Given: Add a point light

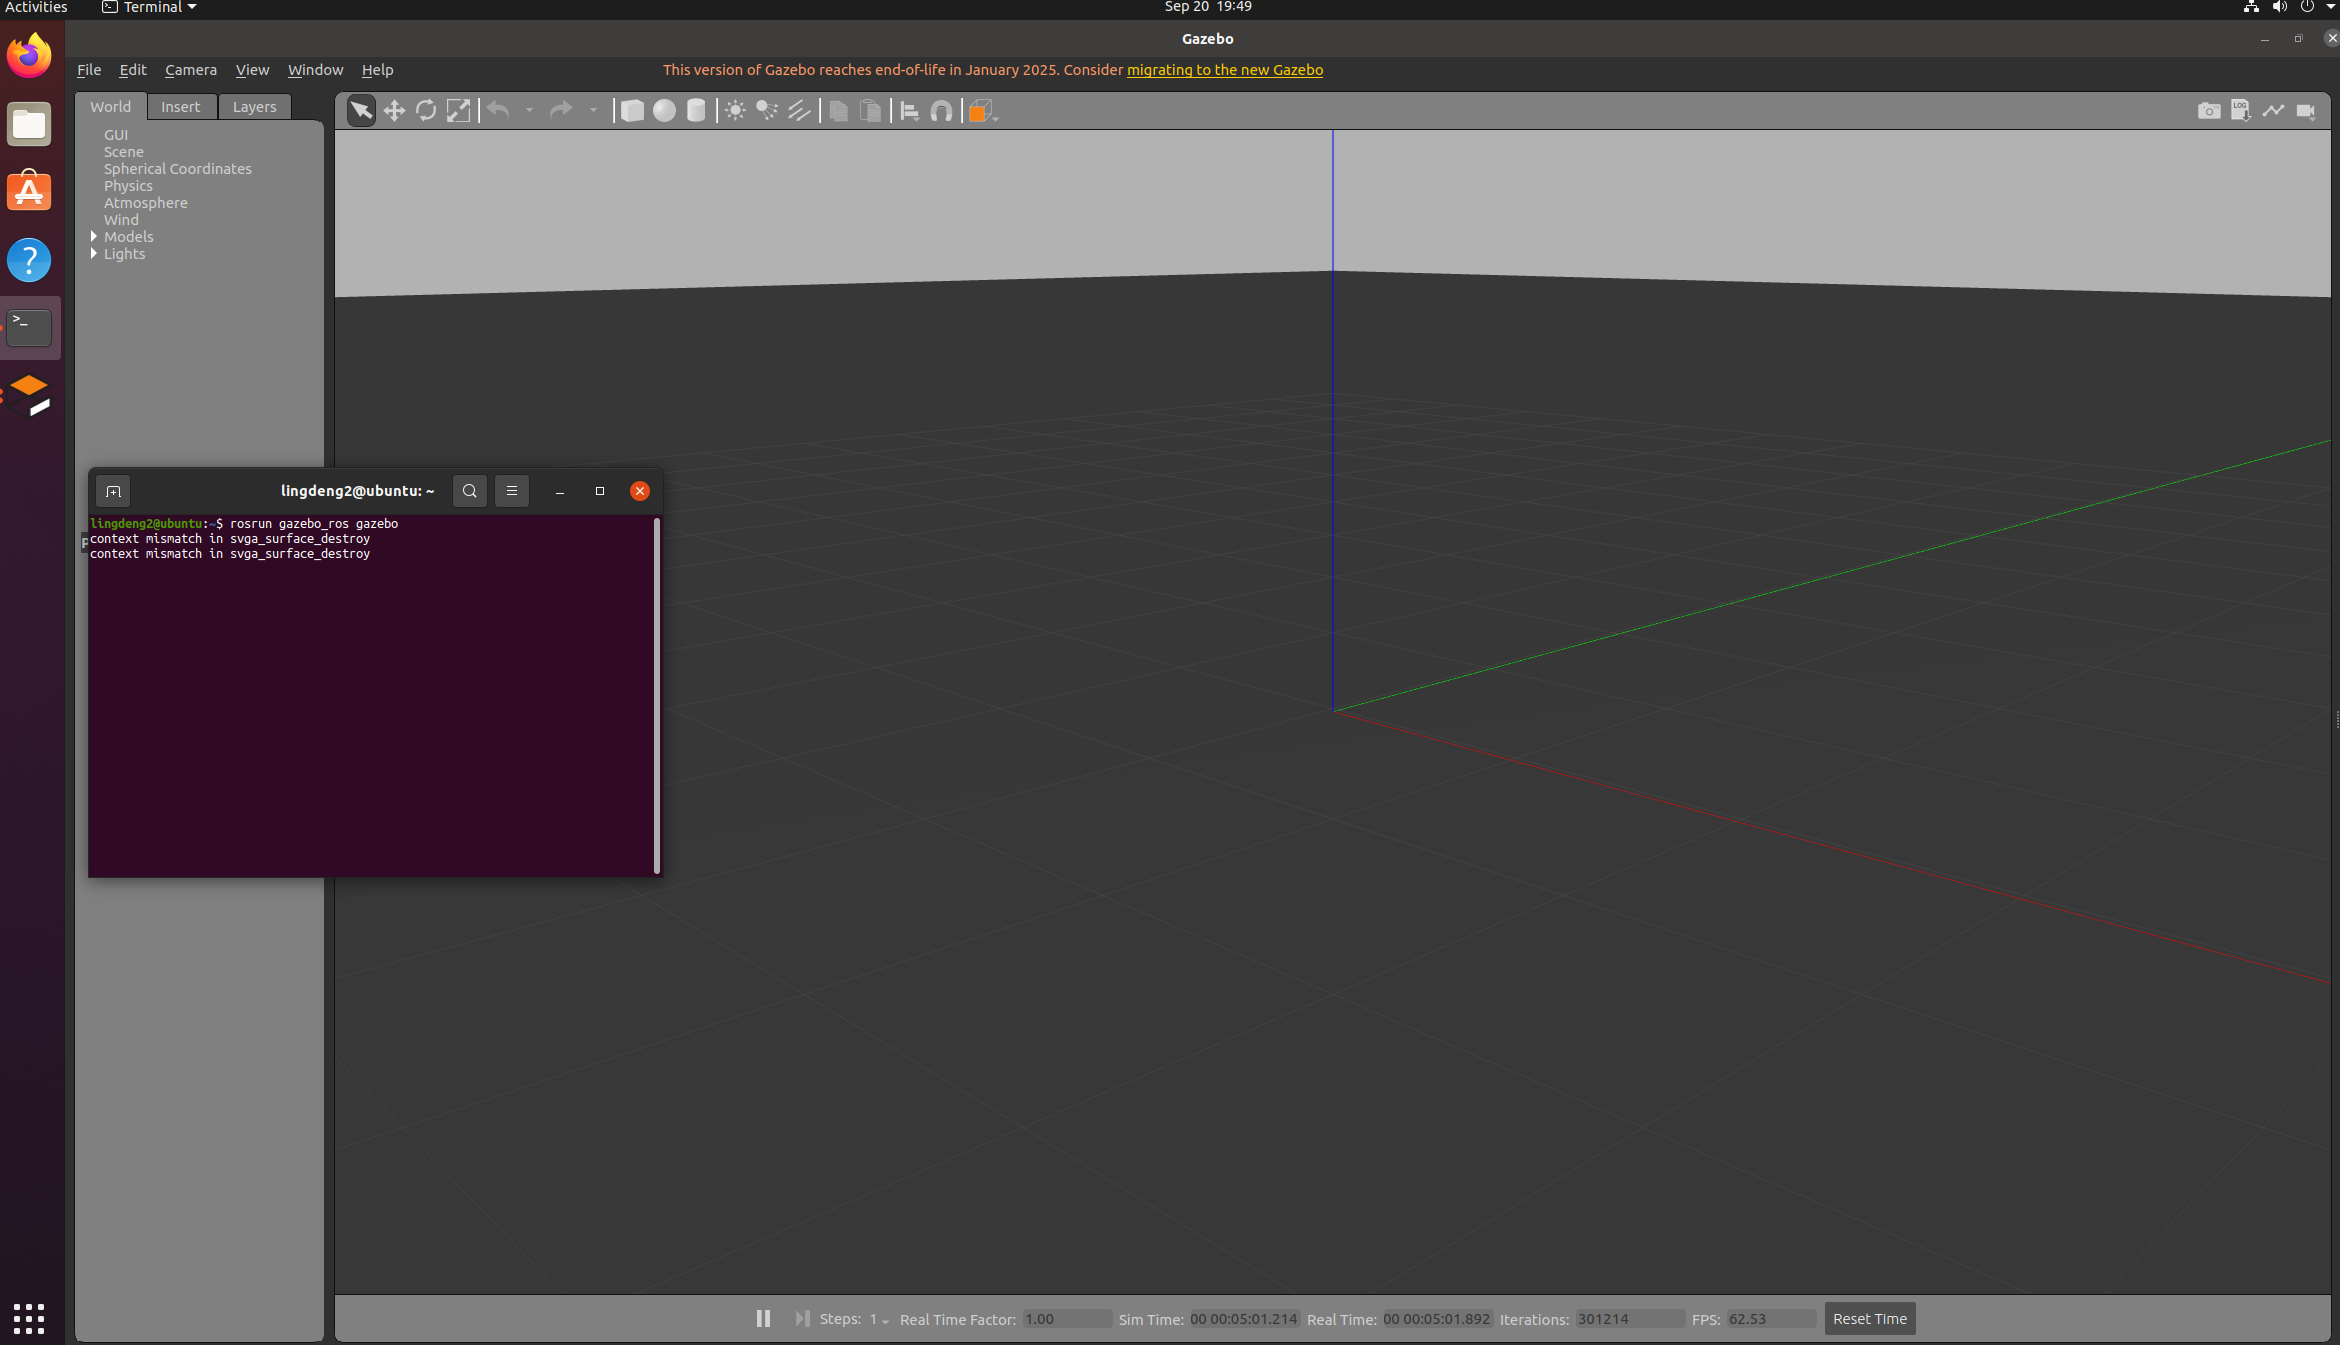Looking at the screenshot, I should pyautogui.click(x=735, y=111).
